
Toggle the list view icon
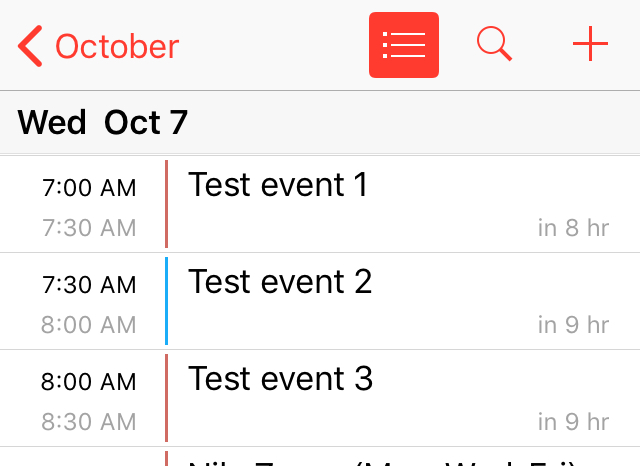click(x=404, y=45)
